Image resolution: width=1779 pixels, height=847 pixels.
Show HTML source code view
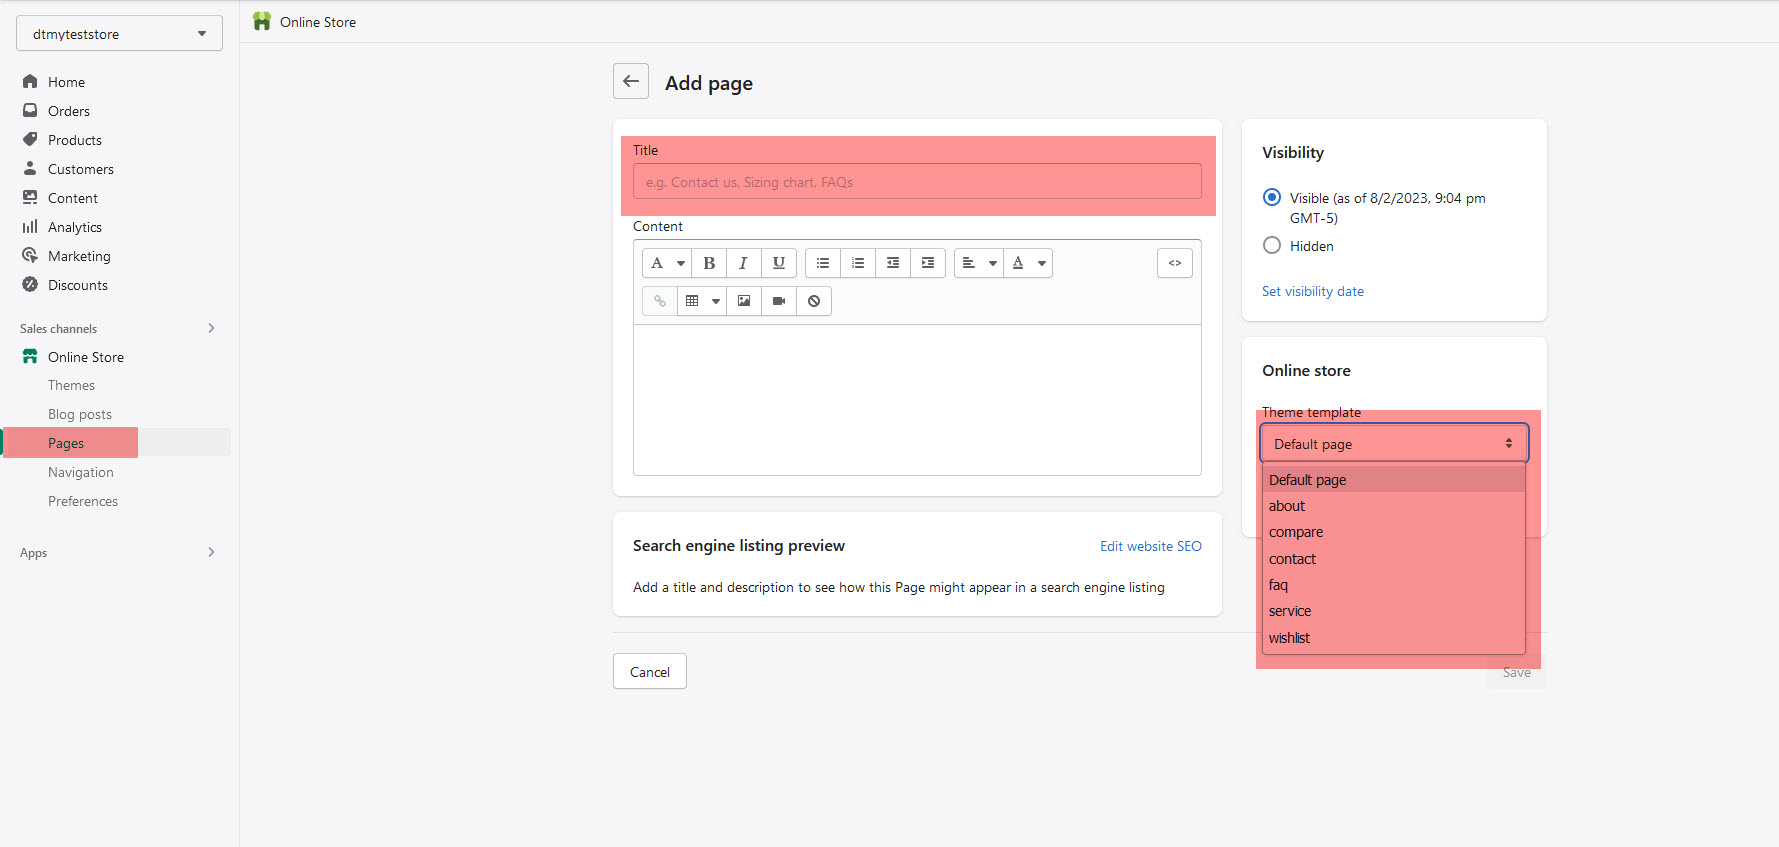point(1174,263)
